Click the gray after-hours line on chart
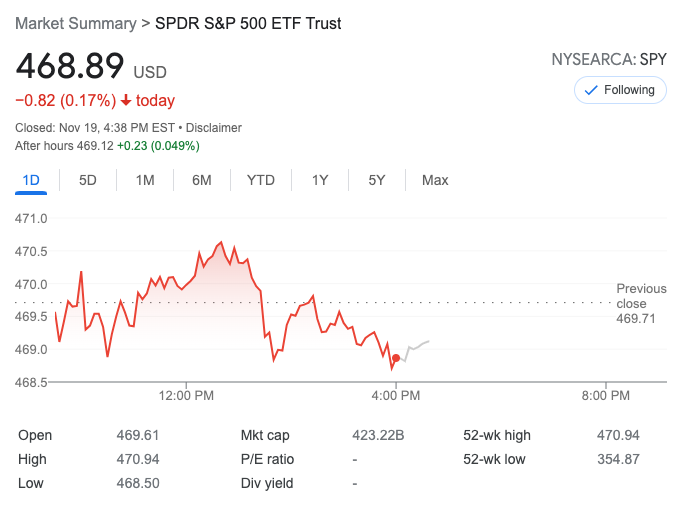This screenshot has width=698, height=505. tap(415, 348)
